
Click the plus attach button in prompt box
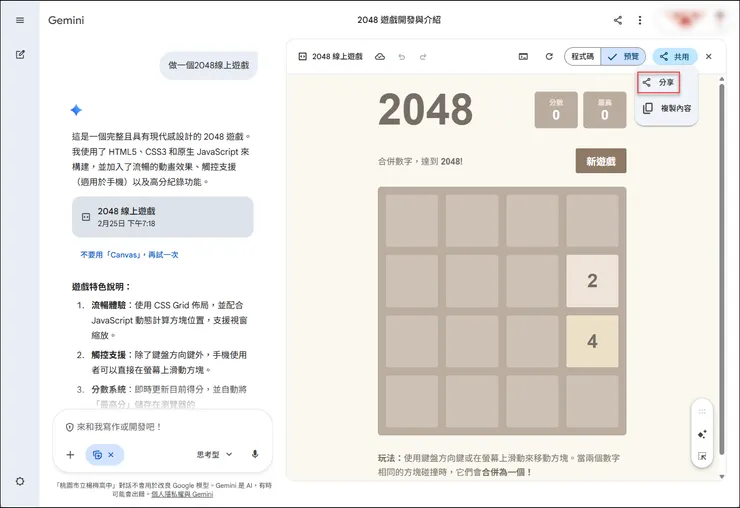click(70, 455)
